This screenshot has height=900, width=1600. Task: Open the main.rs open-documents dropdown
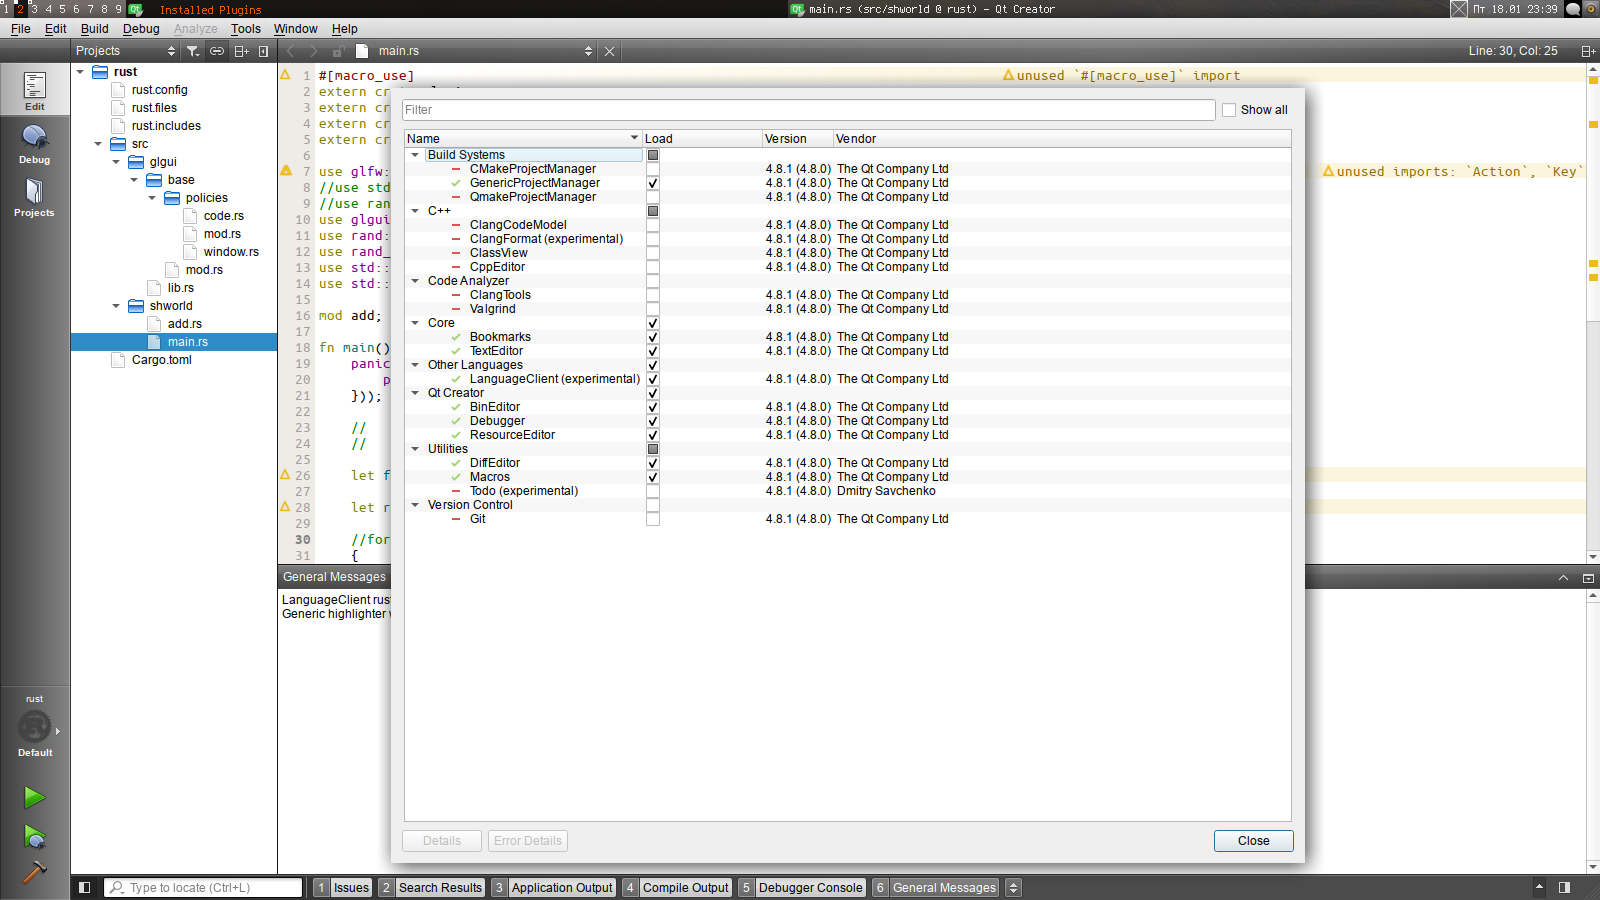point(473,51)
